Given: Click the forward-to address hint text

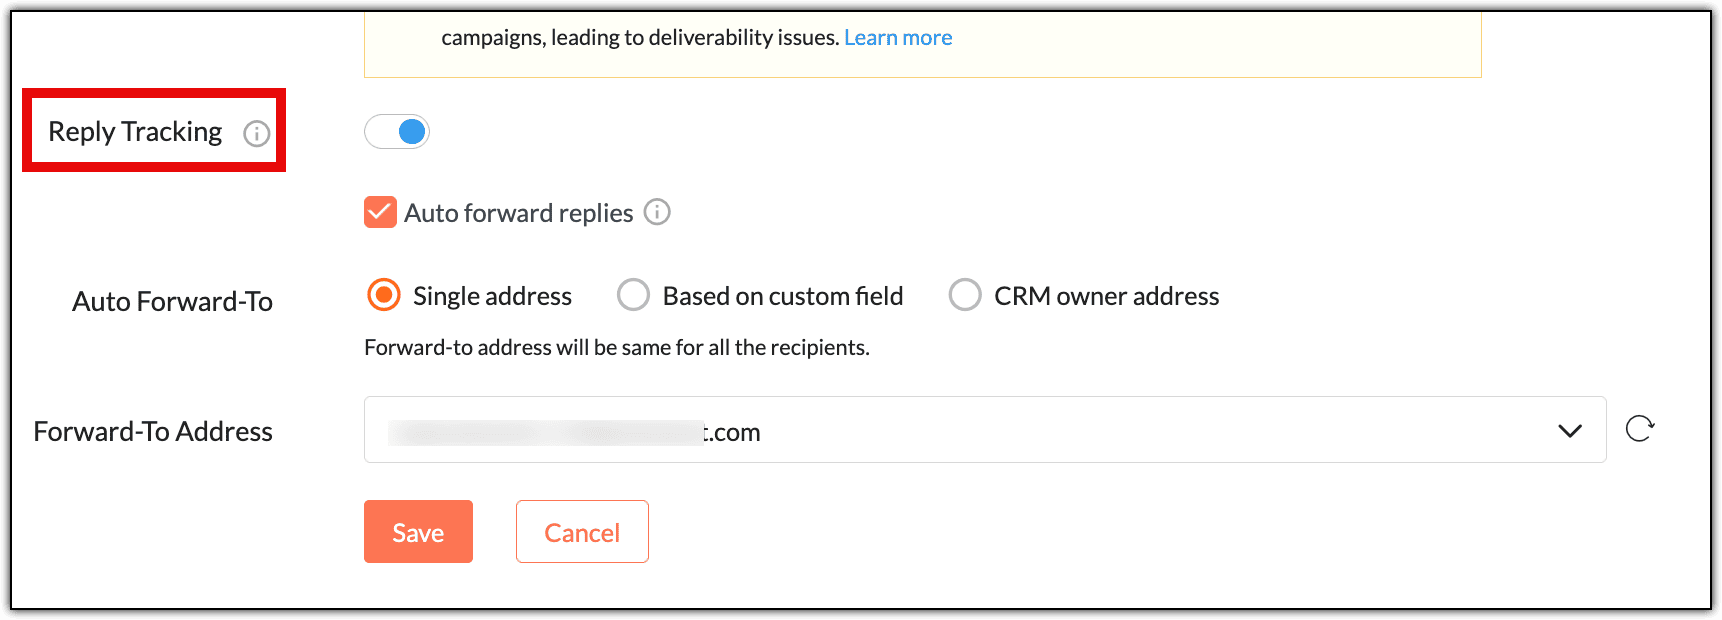Looking at the screenshot, I should tap(616, 347).
